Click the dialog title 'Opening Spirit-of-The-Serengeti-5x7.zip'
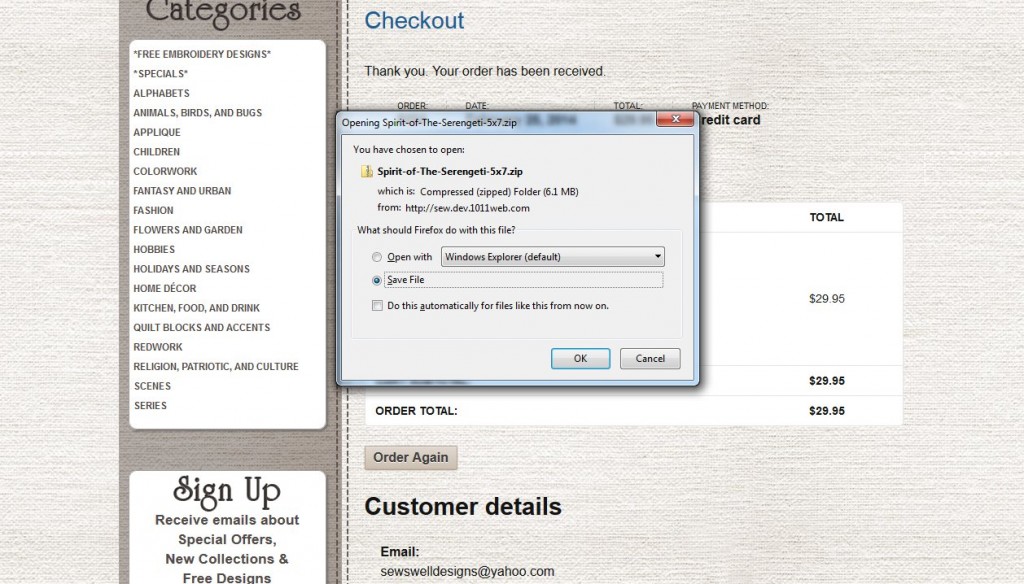The height and width of the screenshot is (584, 1024). click(x=429, y=122)
